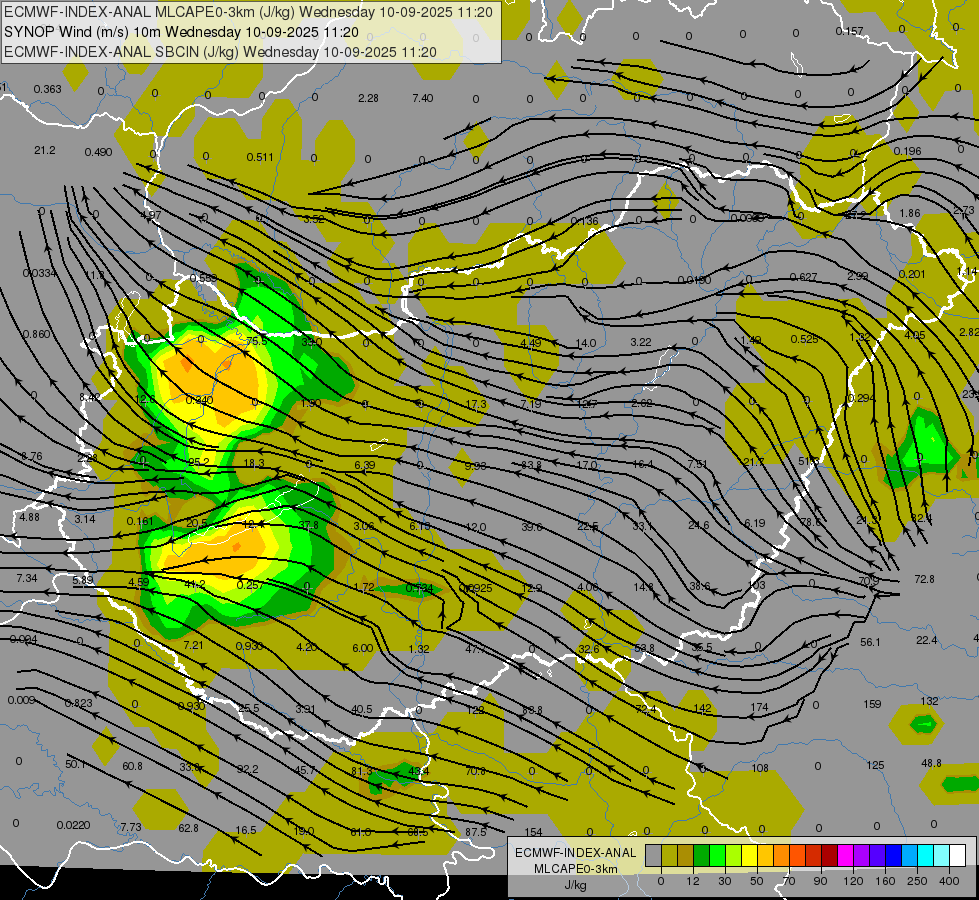Image resolution: width=979 pixels, height=900 pixels.
Task: Click the map value 60.8
Action: pos(132,766)
